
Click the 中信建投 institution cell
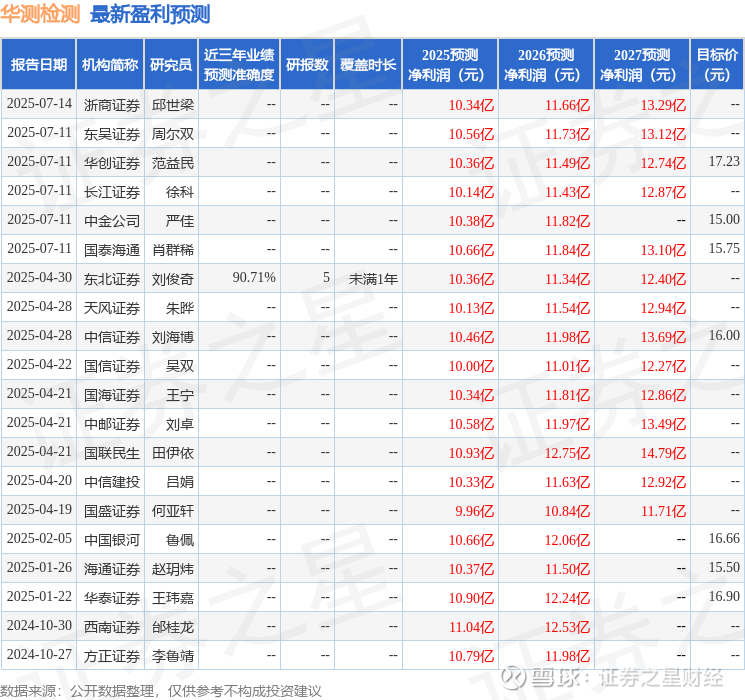point(112,482)
